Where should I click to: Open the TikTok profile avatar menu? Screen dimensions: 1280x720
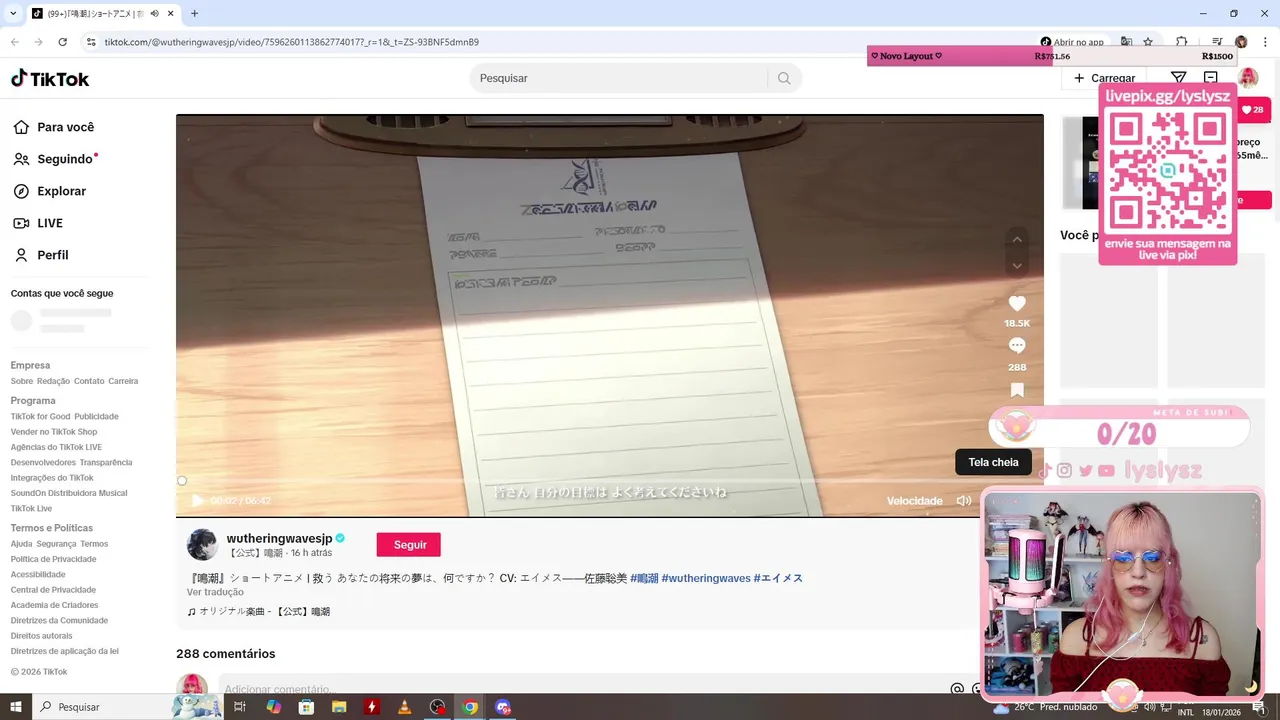[1248, 78]
